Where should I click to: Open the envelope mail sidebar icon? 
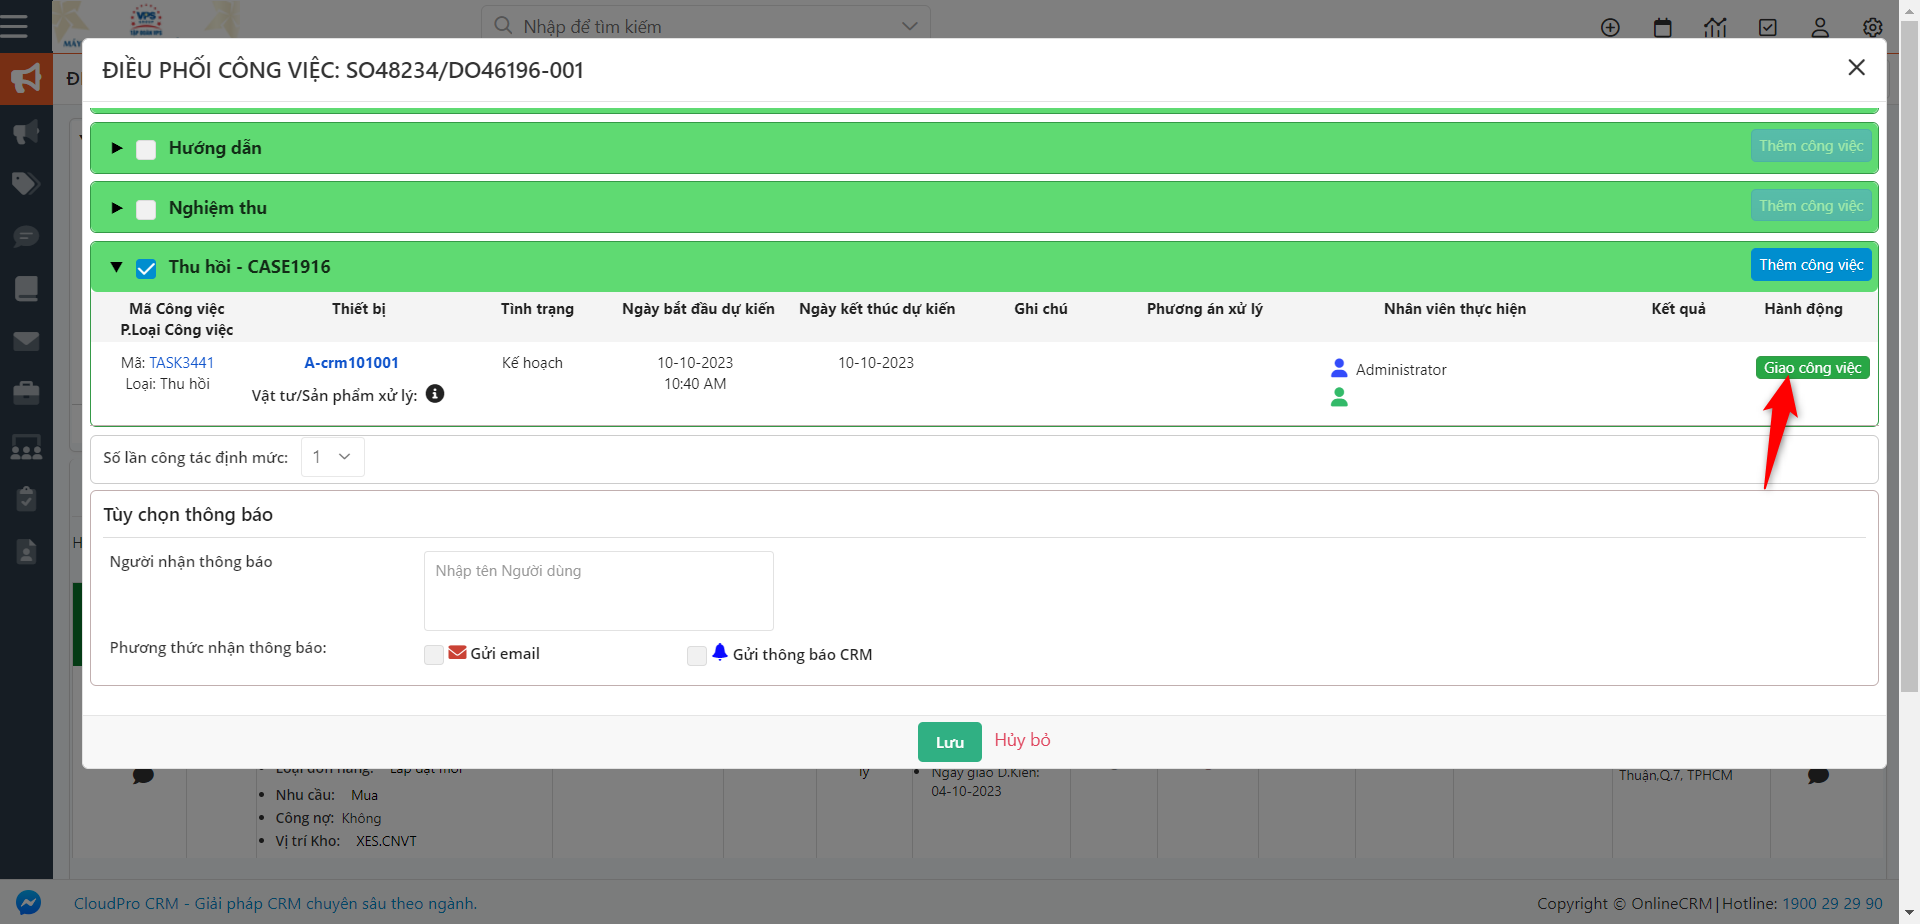(26, 341)
